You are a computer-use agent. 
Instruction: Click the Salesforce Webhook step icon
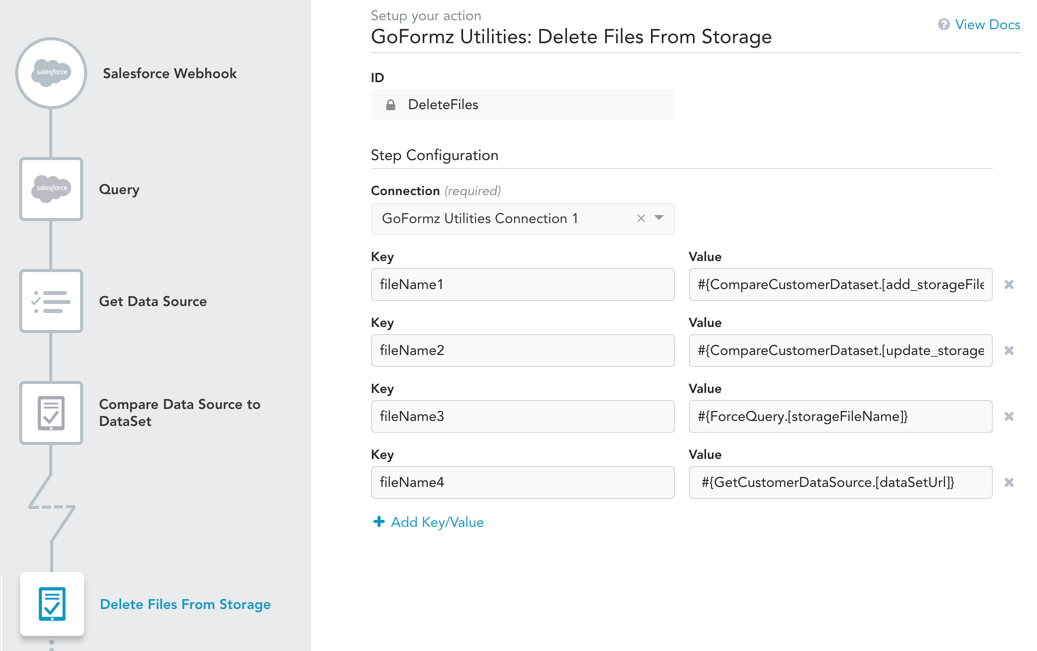(x=51, y=73)
